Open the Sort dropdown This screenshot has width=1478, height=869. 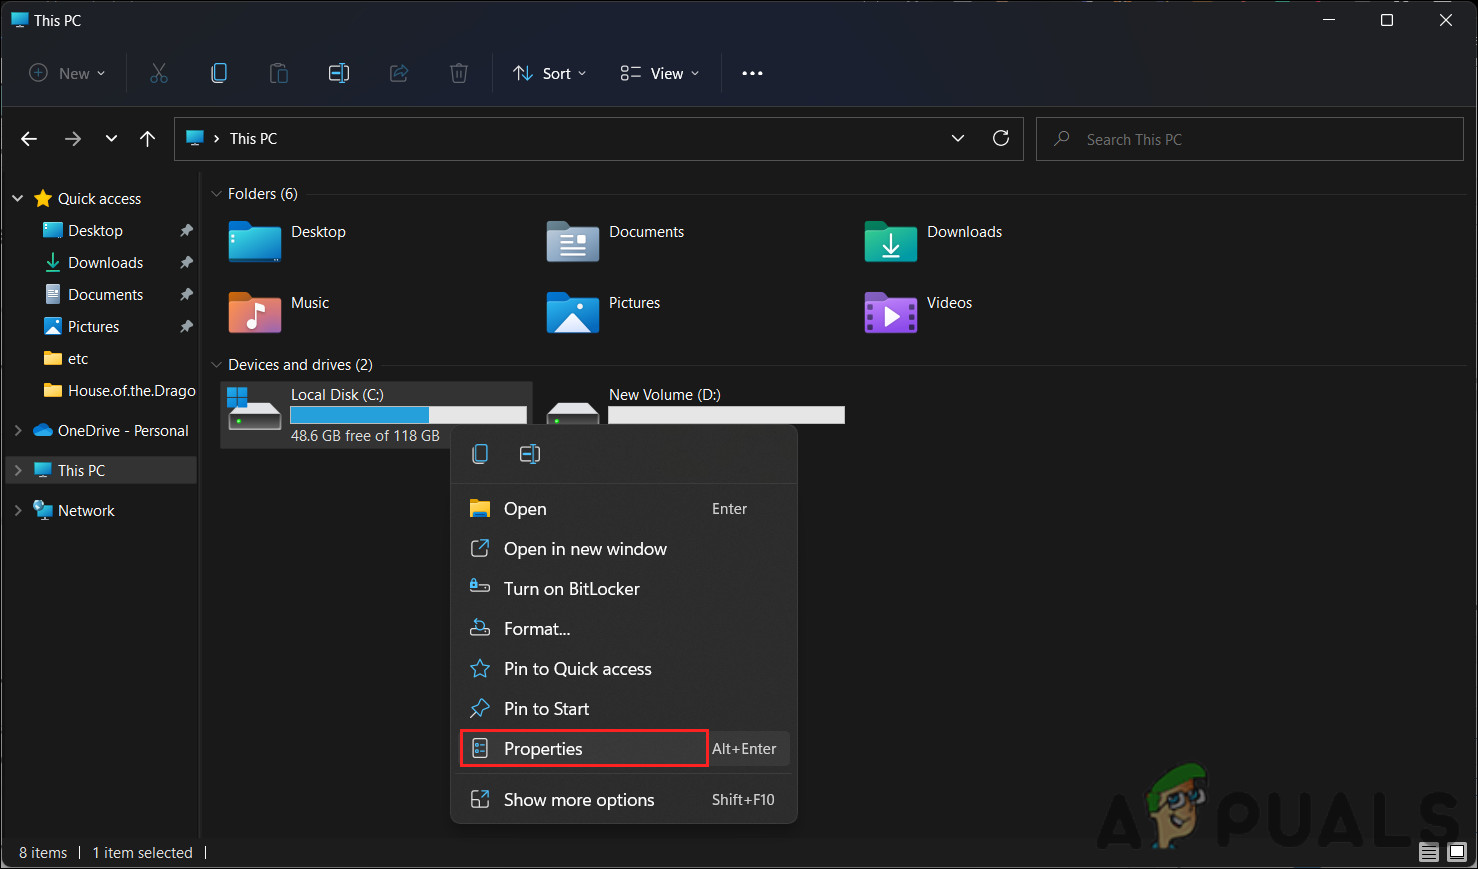(548, 73)
